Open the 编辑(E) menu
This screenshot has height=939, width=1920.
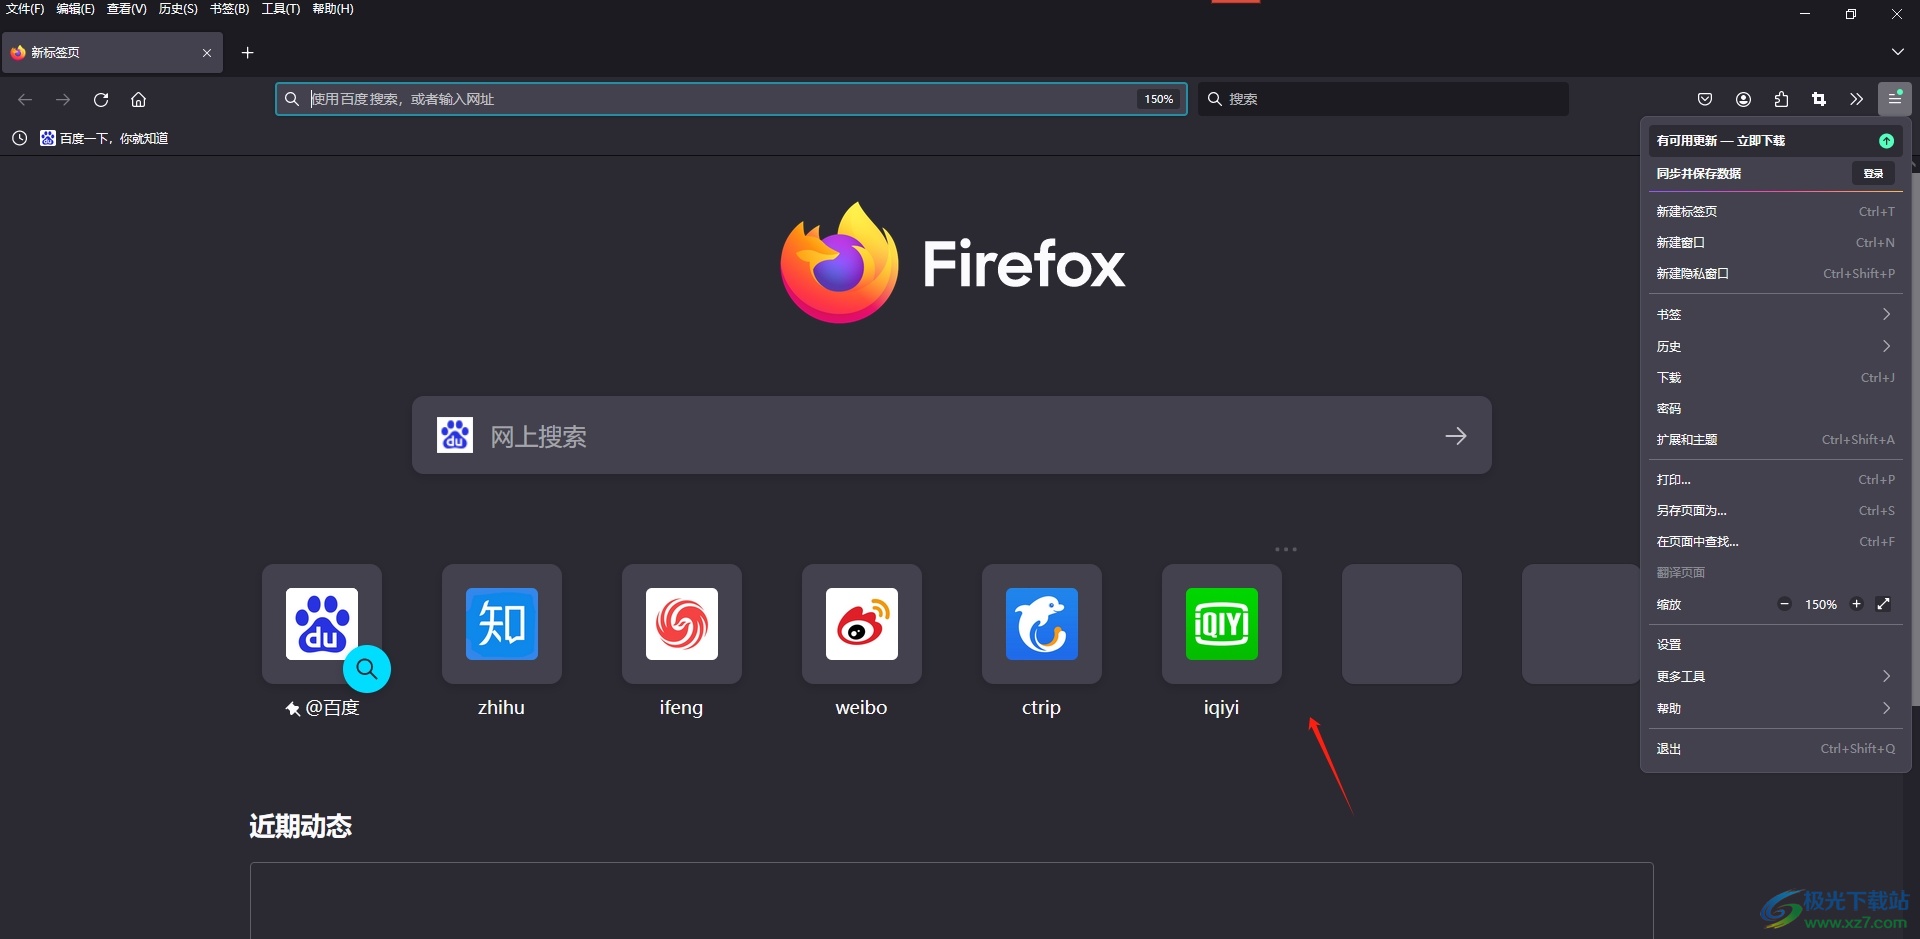(x=75, y=9)
